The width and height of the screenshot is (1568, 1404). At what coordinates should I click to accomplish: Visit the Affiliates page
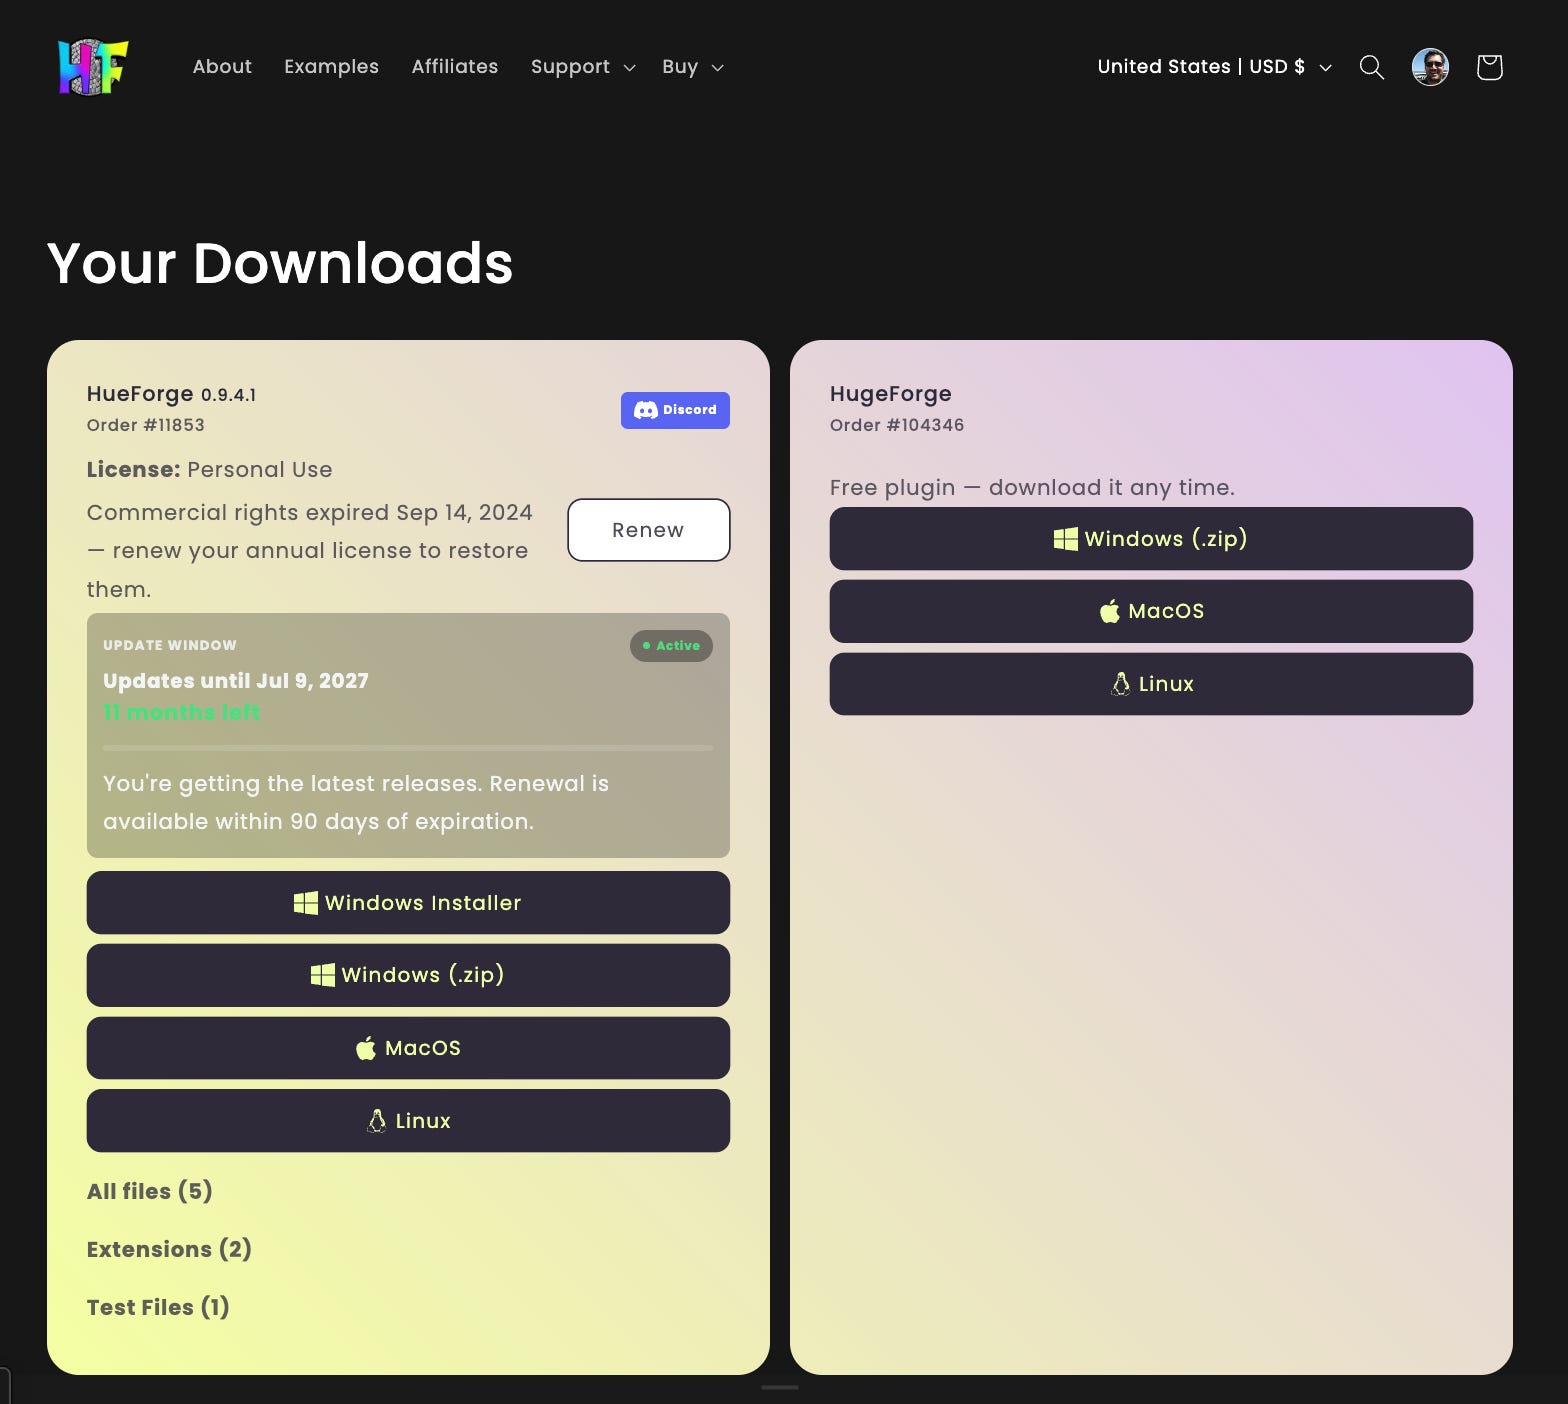(x=455, y=67)
